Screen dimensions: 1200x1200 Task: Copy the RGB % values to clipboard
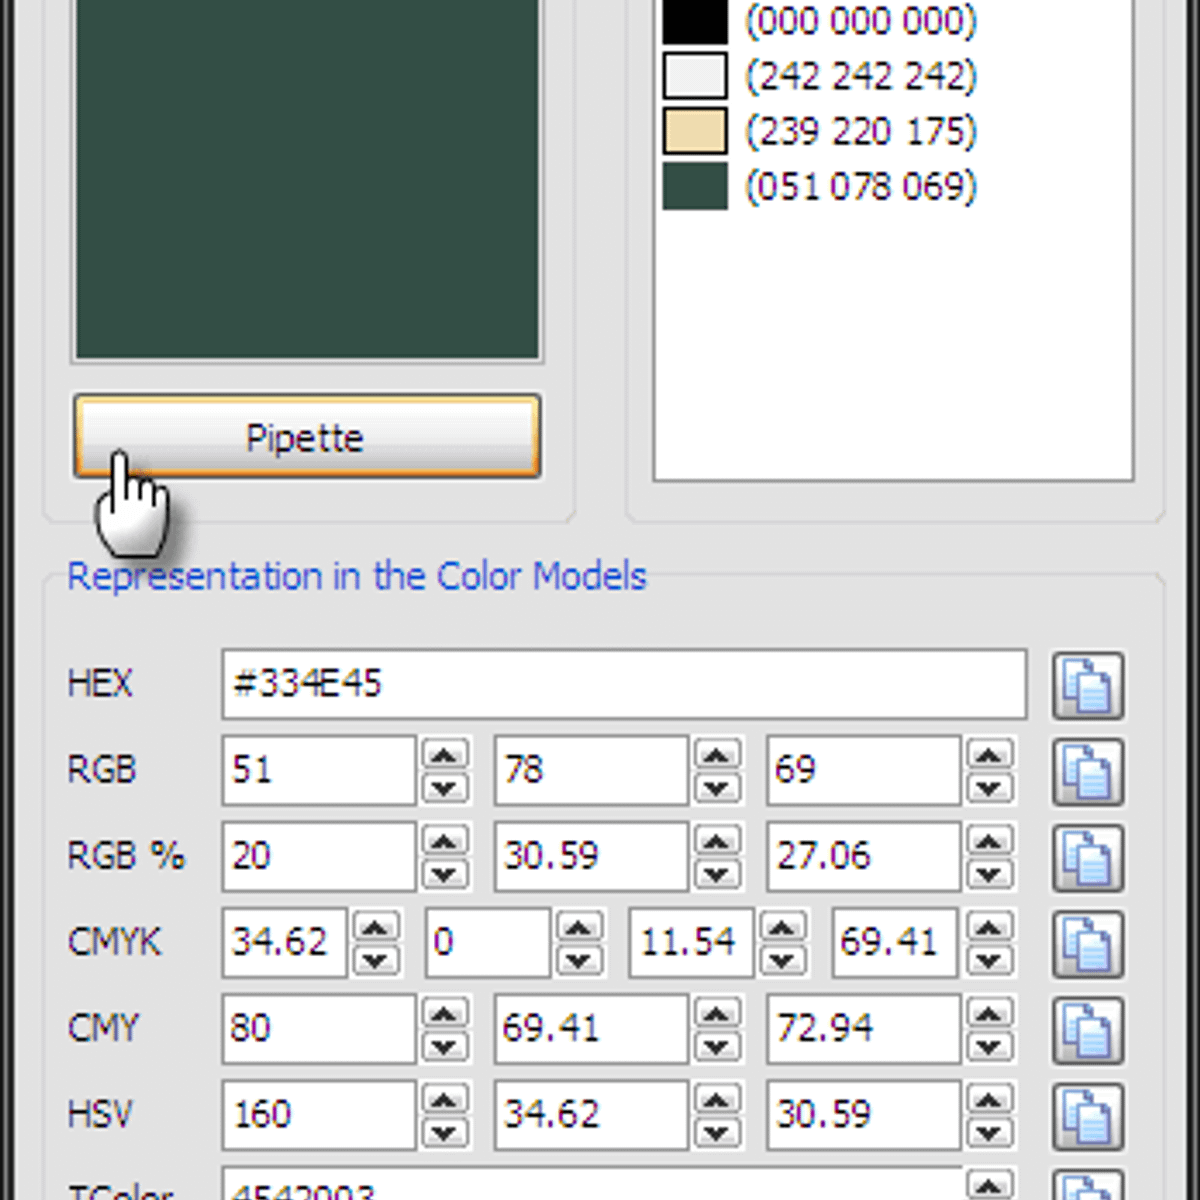[x=1087, y=858]
